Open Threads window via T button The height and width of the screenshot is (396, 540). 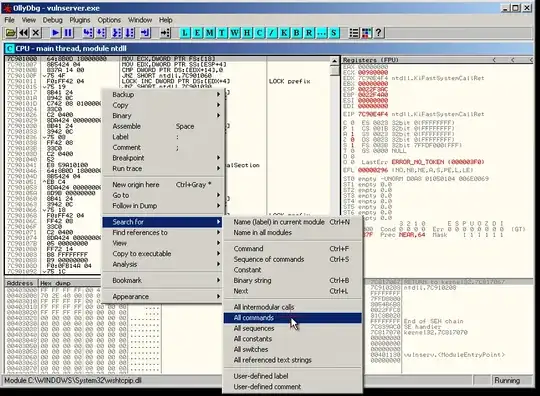point(222,33)
